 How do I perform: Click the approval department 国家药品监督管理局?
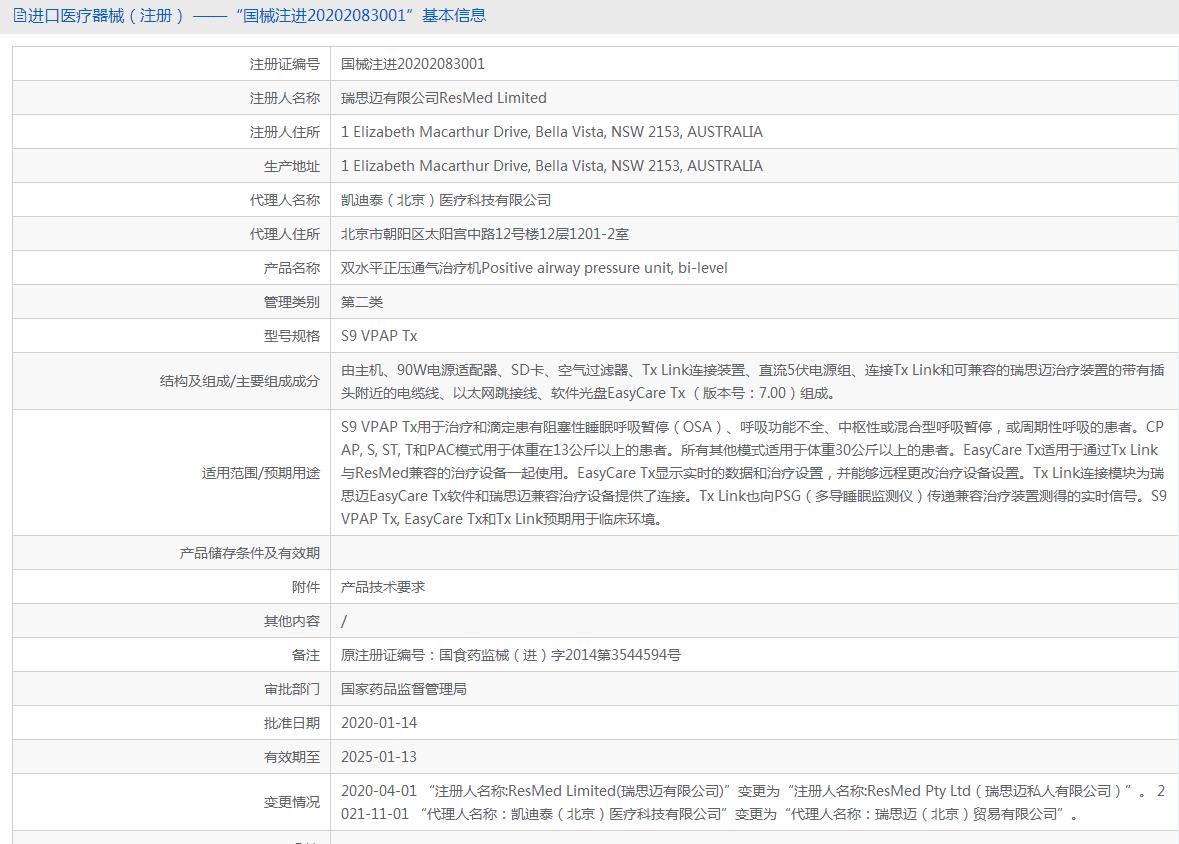(403, 689)
